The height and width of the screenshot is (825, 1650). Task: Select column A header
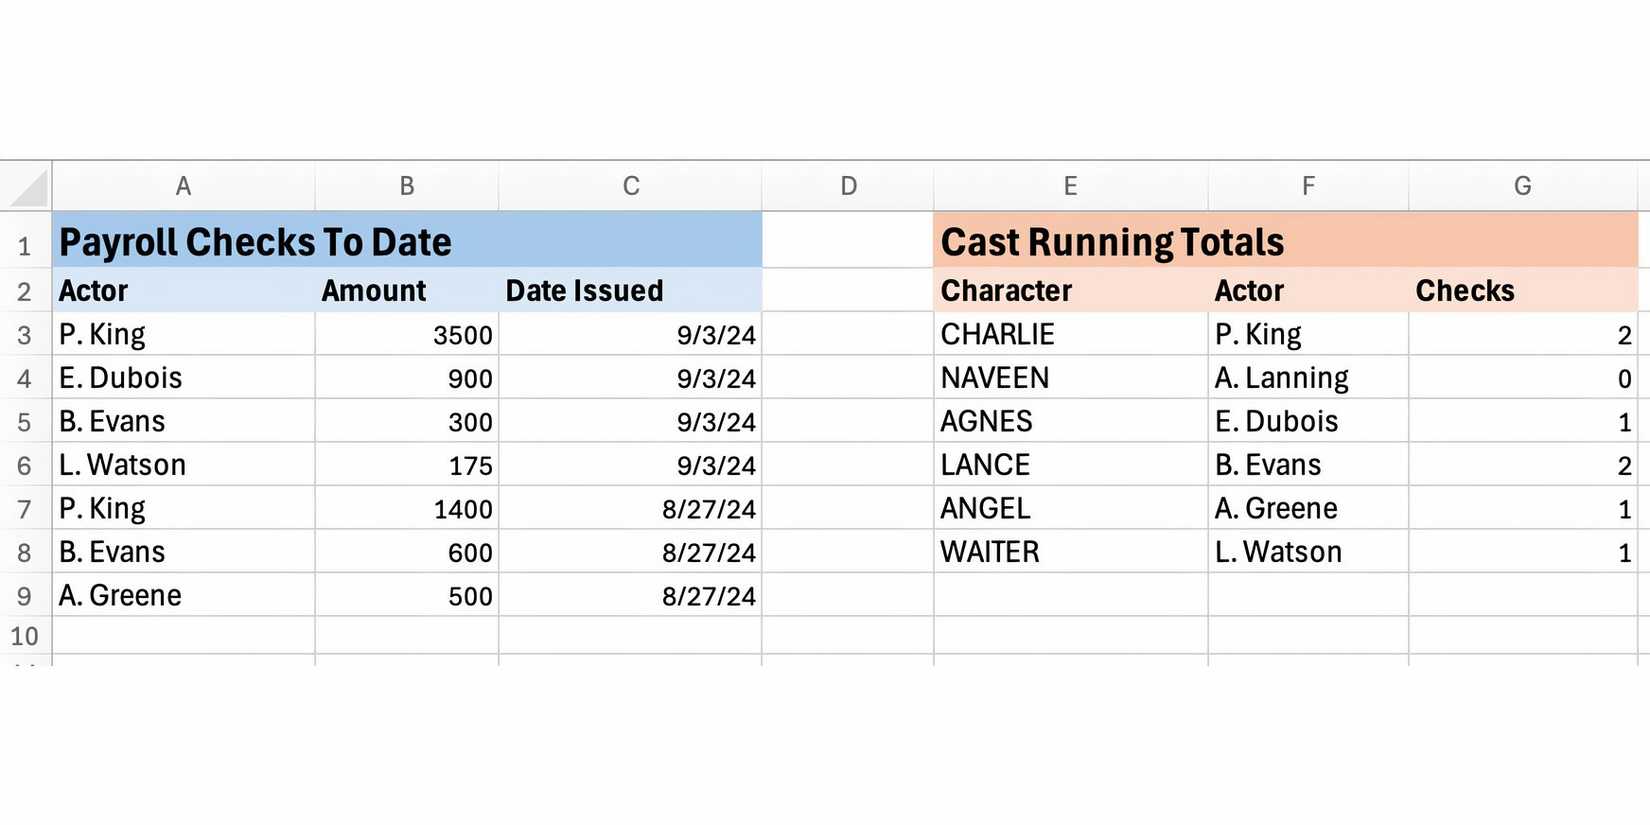click(x=183, y=186)
